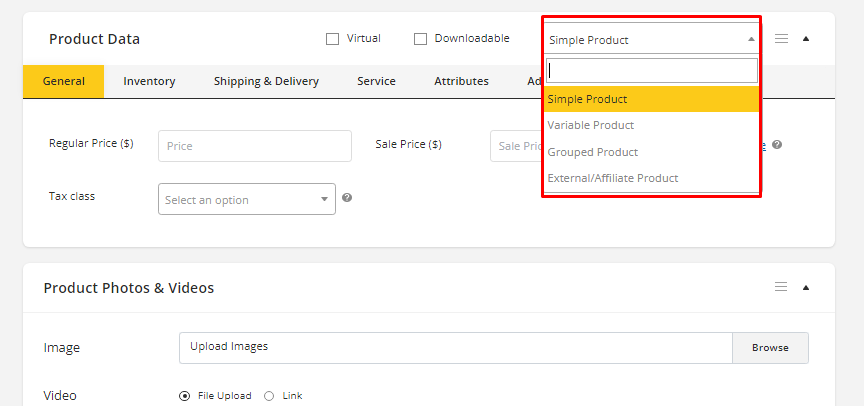The image size is (864, 406).
Task: Collapse the Product Photos & Videos section
Action: pos(806,287)
